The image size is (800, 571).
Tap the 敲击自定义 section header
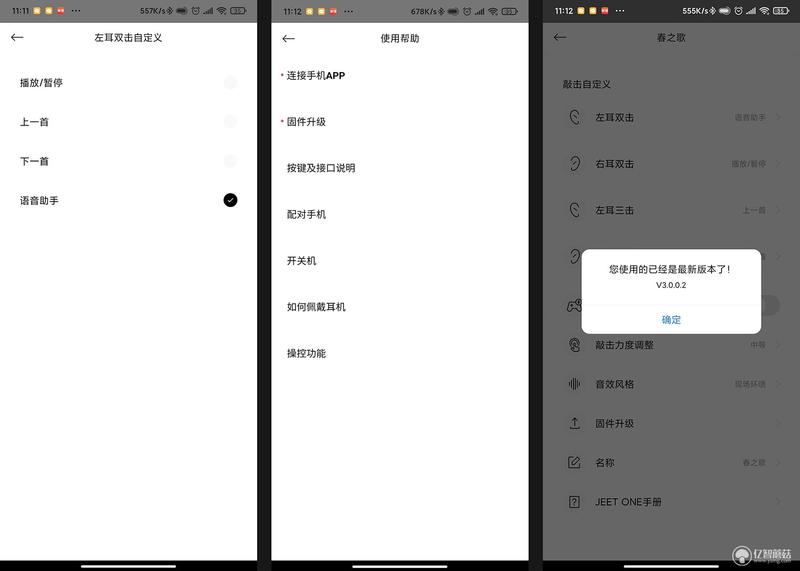[587, 84]
